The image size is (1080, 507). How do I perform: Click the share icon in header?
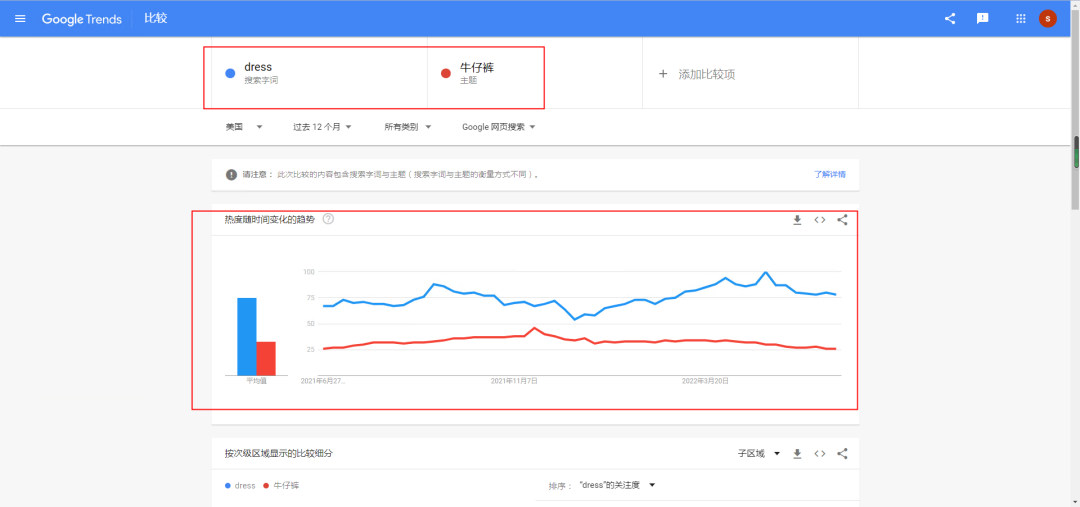tap(950, 18)
